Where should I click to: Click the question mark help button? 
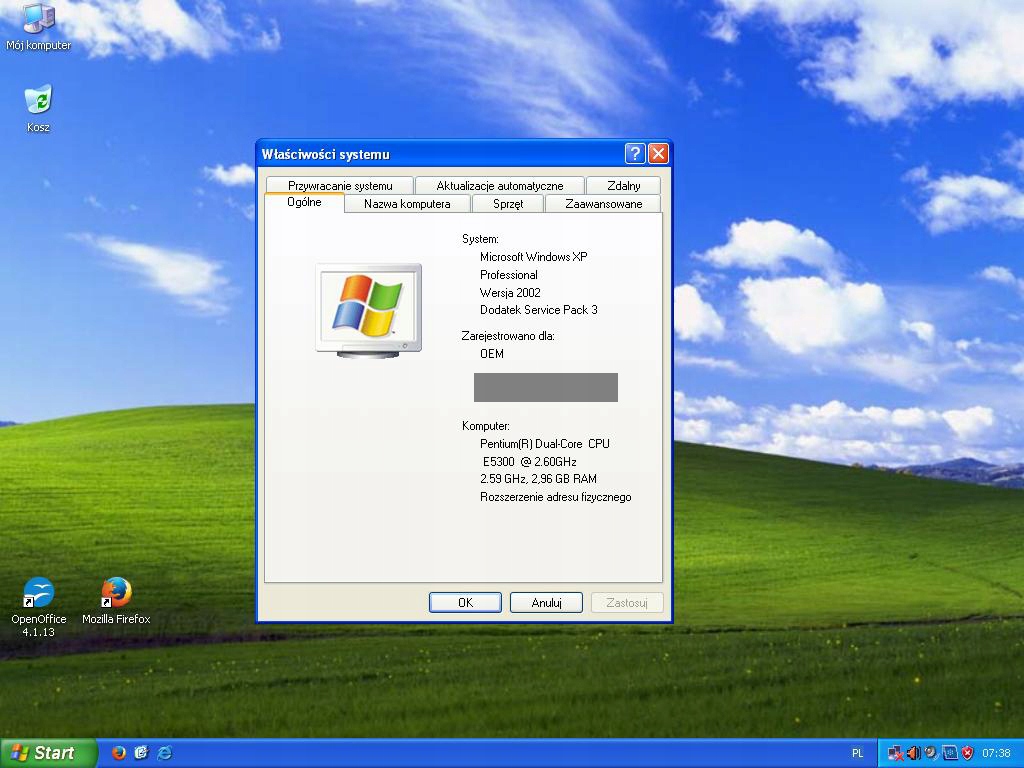(x=635, y=153)
